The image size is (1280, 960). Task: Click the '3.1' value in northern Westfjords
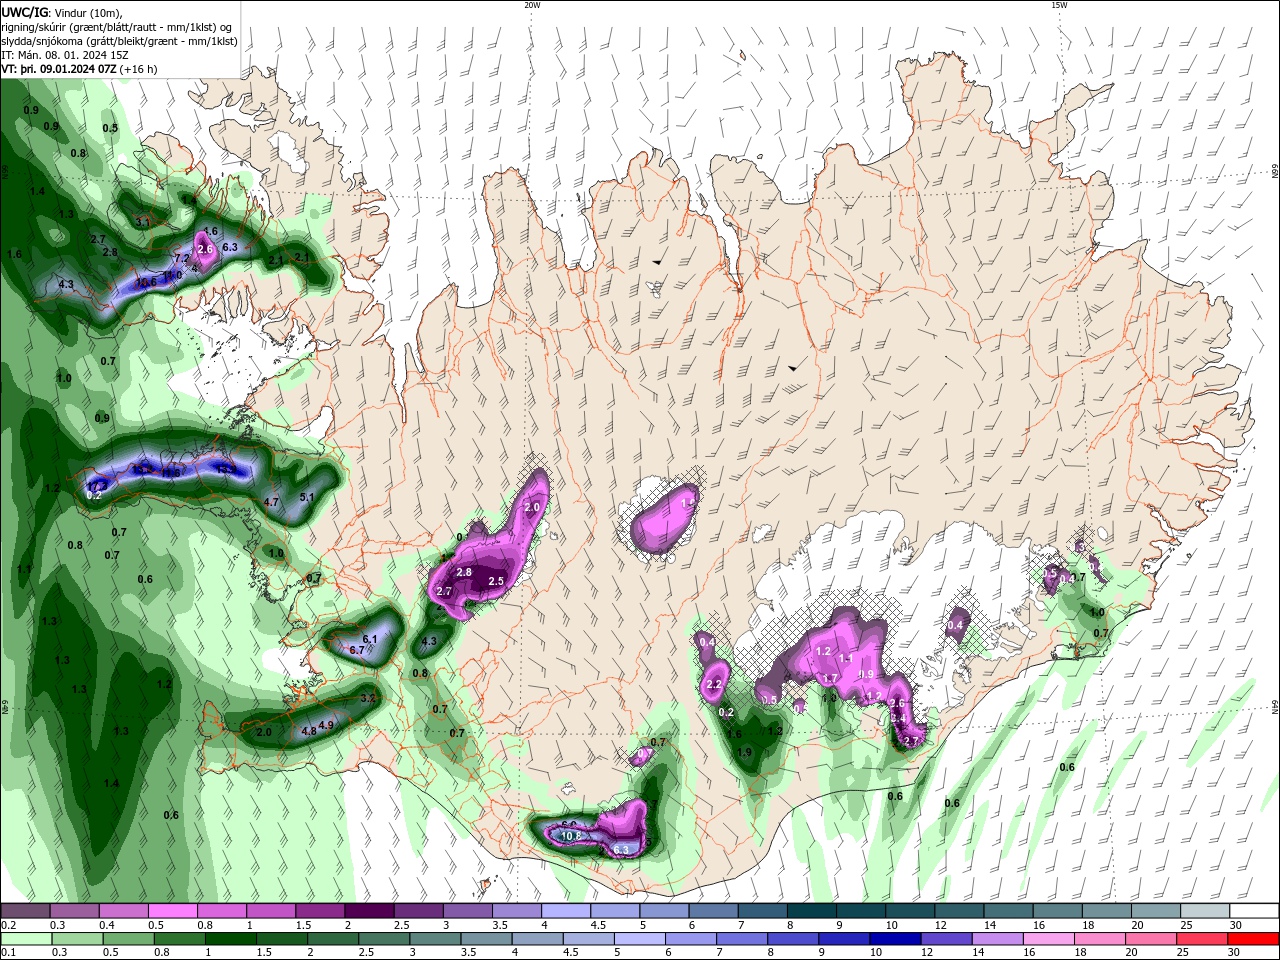pyautogui.click(x=143, y=222)
